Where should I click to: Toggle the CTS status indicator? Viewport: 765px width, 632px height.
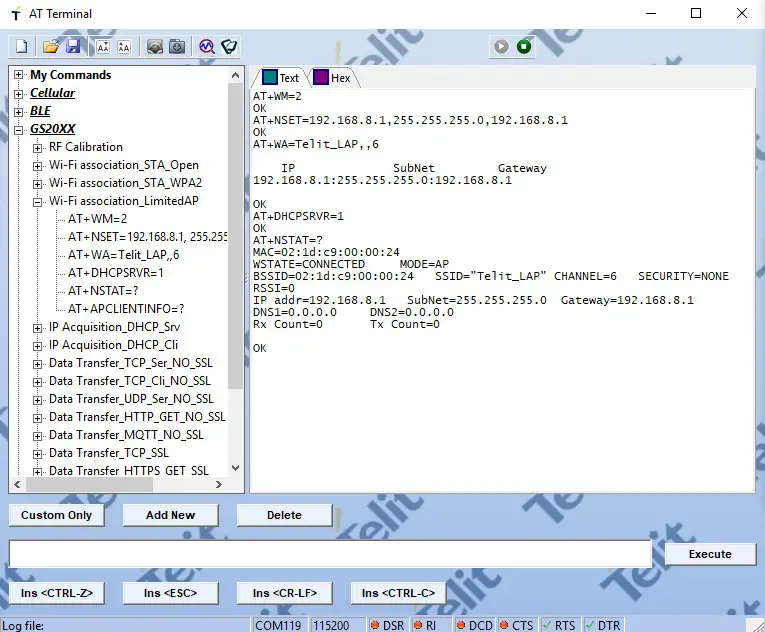pyautogui.click(x=517, y=625)
